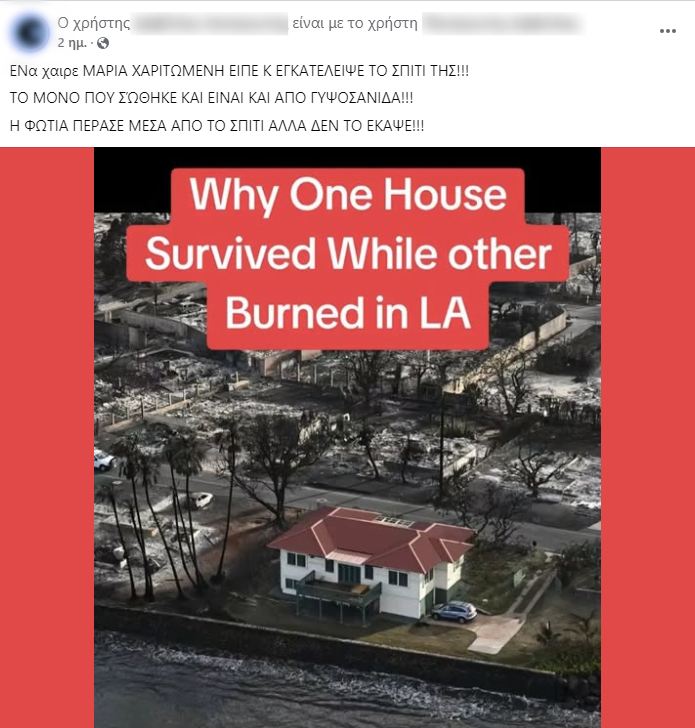Viewport: 695px width, 728px height.
Task: Click the post line starting 'ΕΝα χαιρε ΜΑΡΙΑ'
Action: tap(239, 71)
